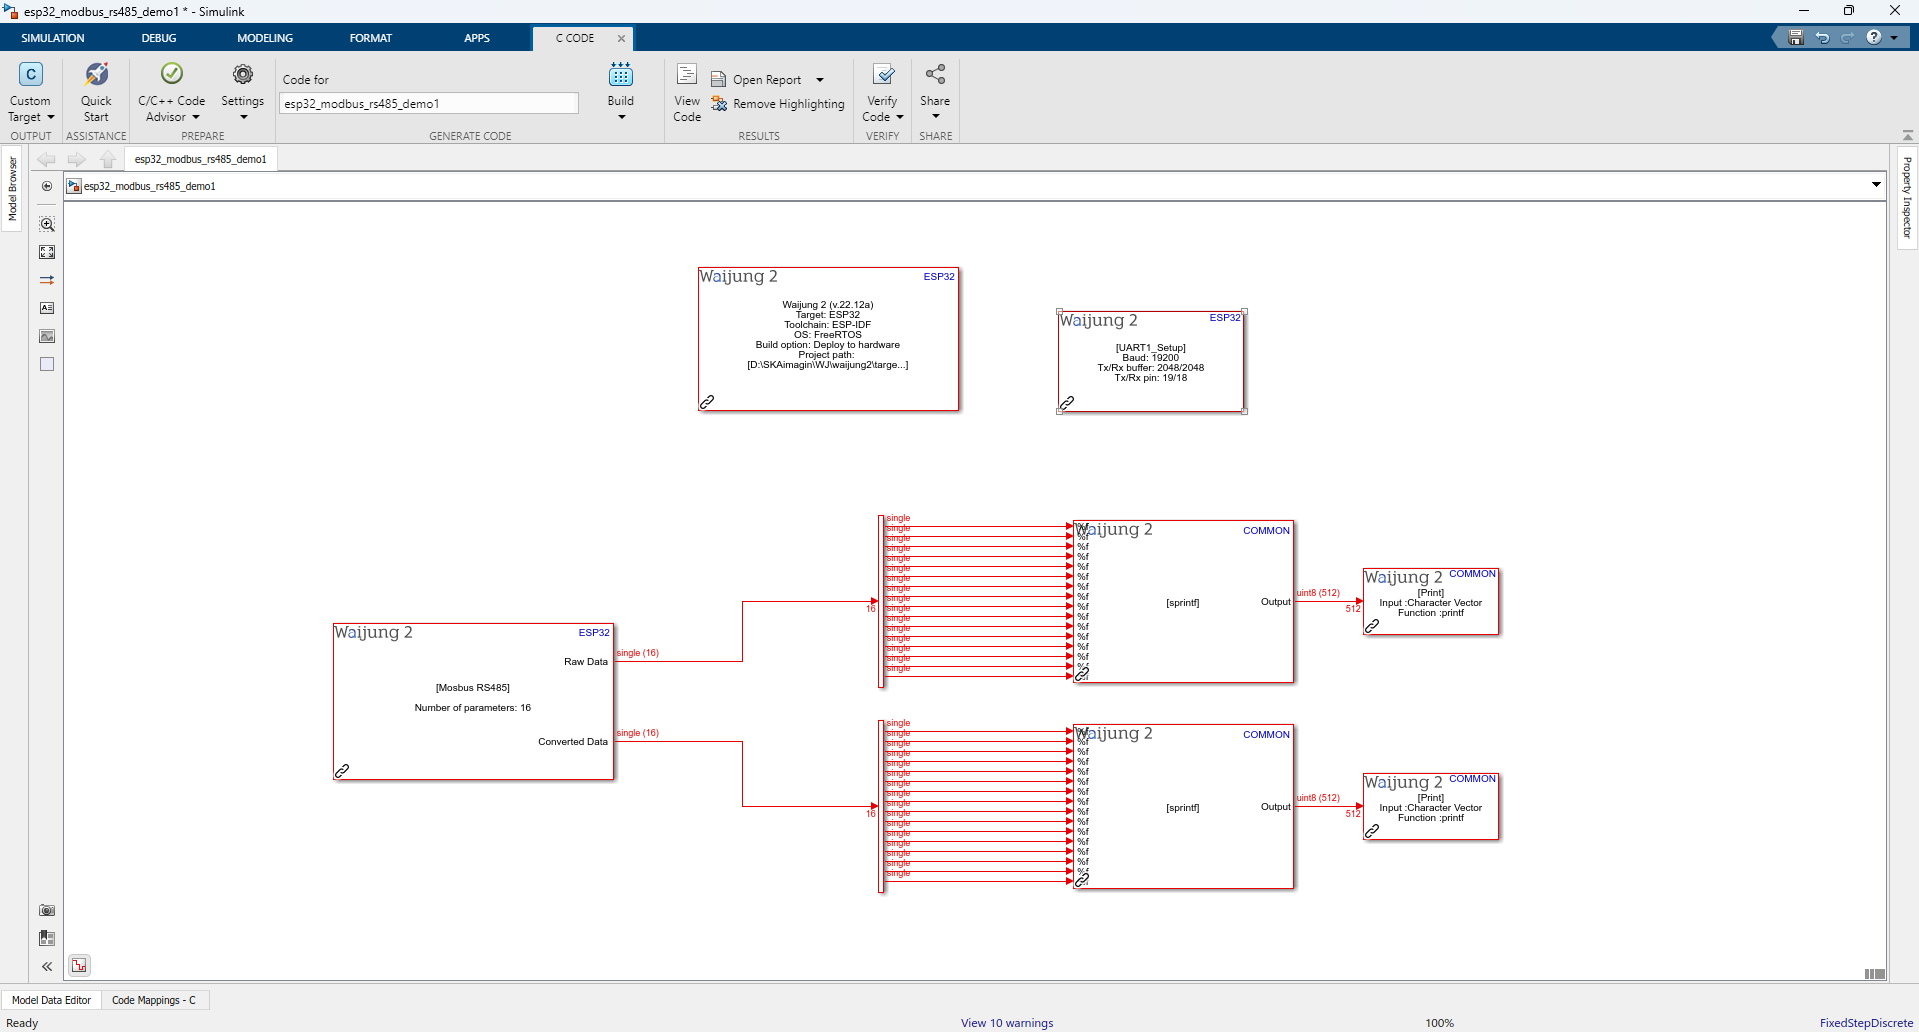Toggle the sample time legend arrows icon
Viewport: 1919px width, 1032px height.
click(47, 280)
